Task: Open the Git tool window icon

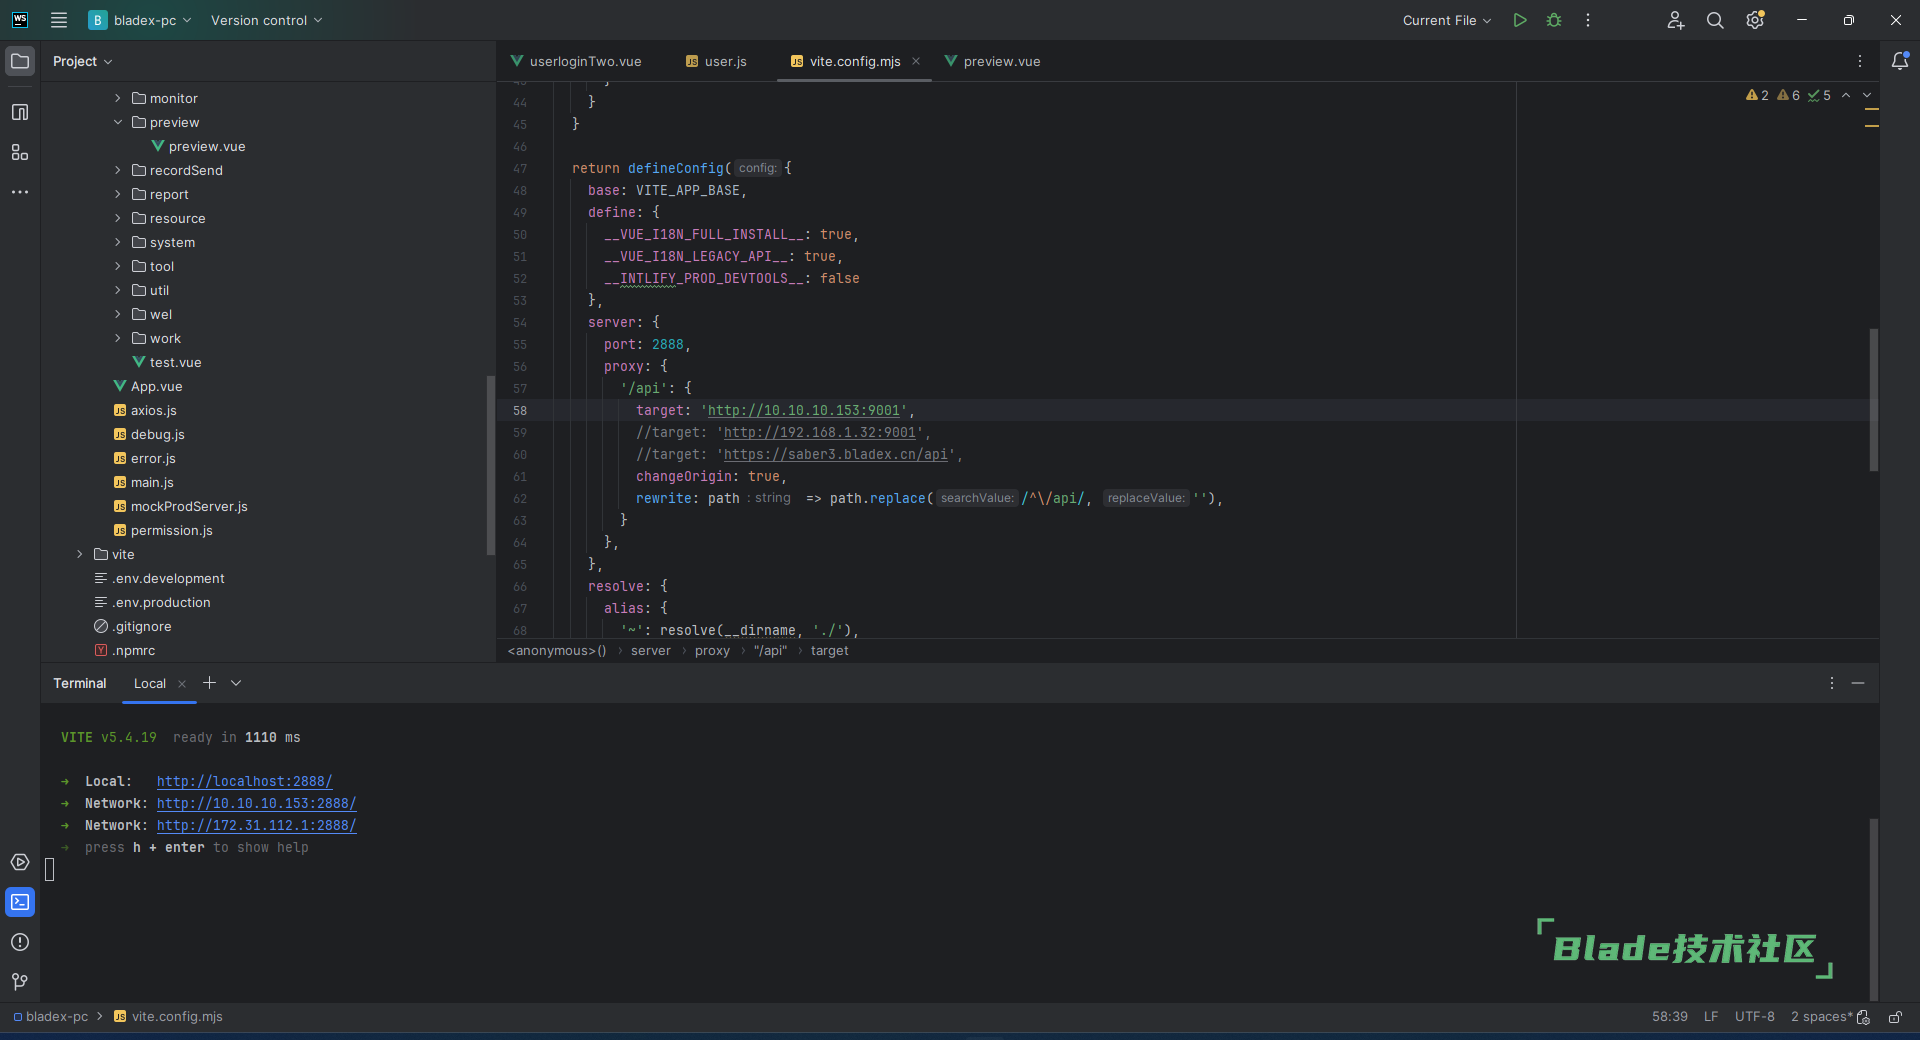Action: [x=20, y=982]
